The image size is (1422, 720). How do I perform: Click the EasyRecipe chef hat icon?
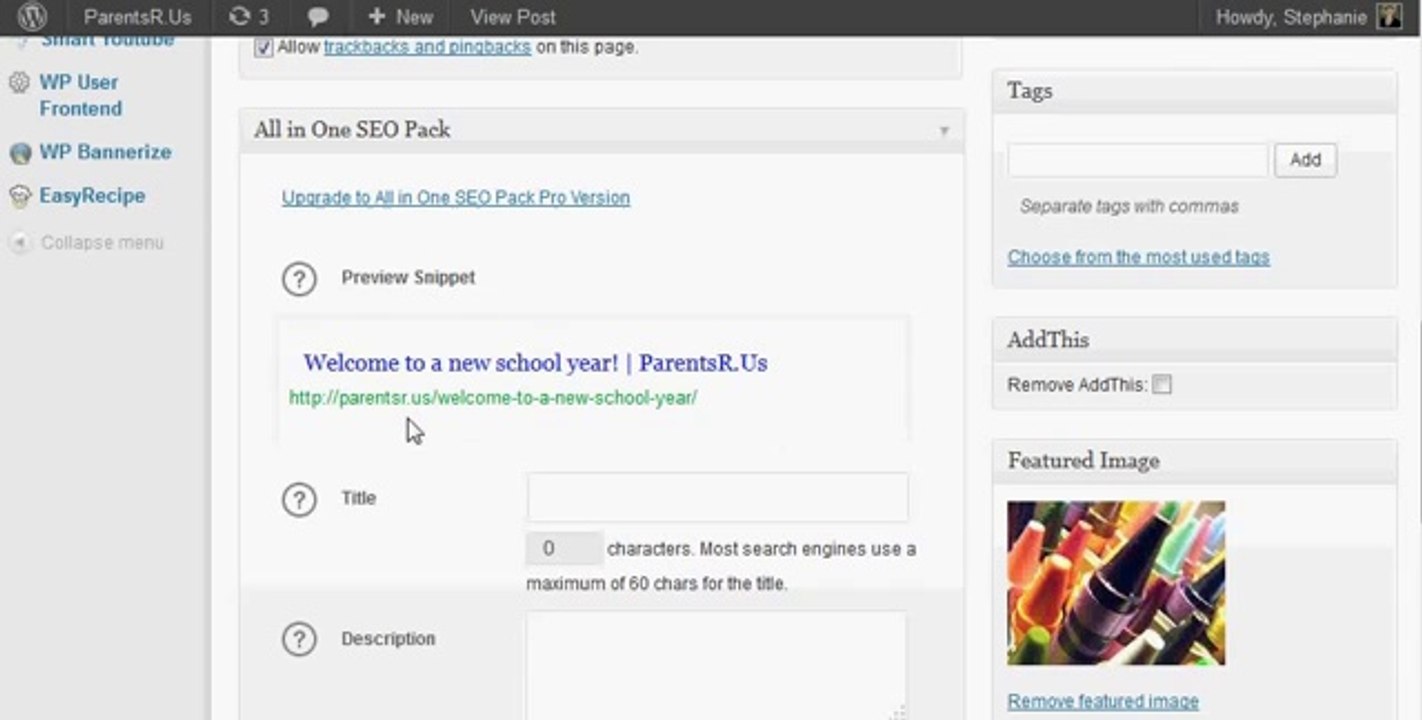tap(20, 197)
